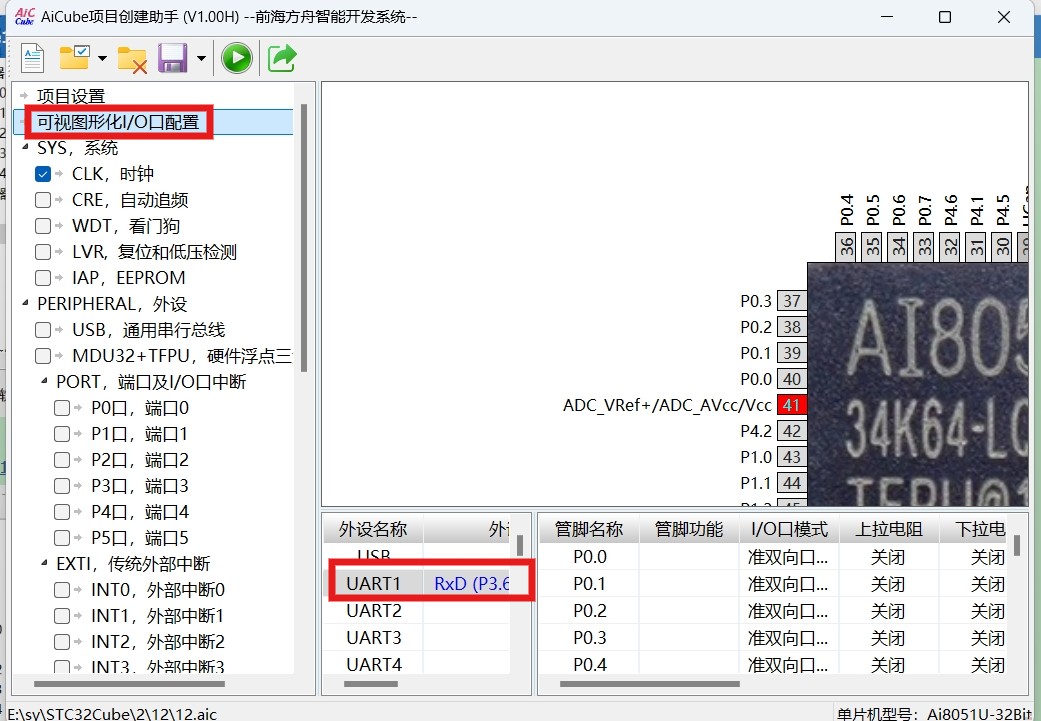Open project using the folder icon
The width and height of the screenshot is (1041, 721).
(74, 58)
